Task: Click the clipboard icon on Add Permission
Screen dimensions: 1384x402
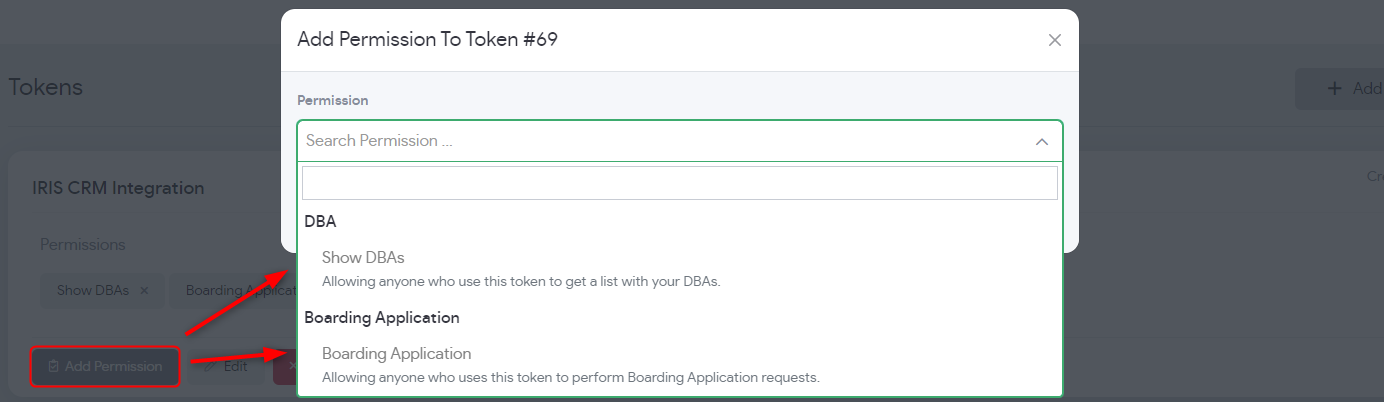Action: coord(54,367)
